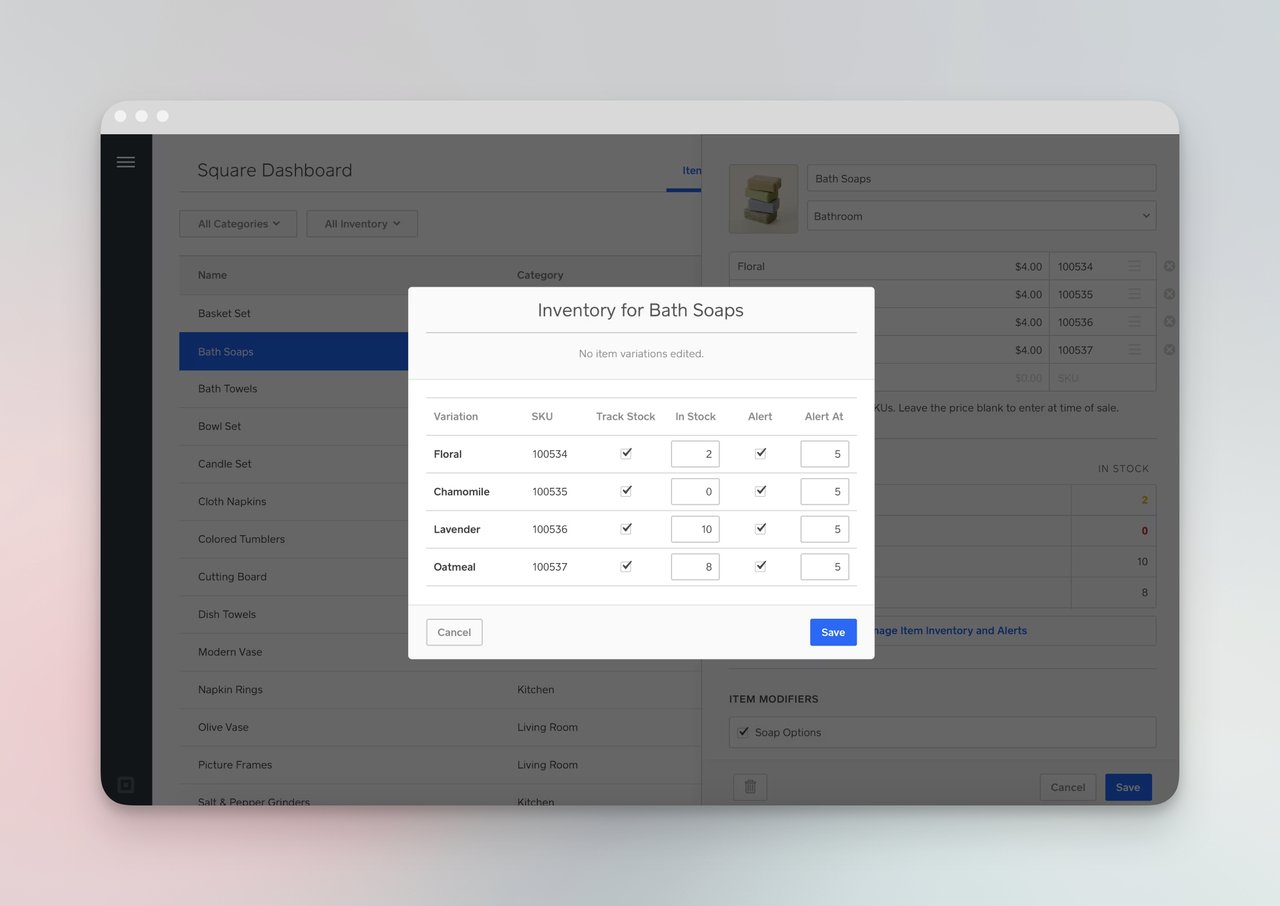The width and height of the screenshot is (1280, 906).
Task: Remove the variation with SKU 100536
Action: point(1169,322)
